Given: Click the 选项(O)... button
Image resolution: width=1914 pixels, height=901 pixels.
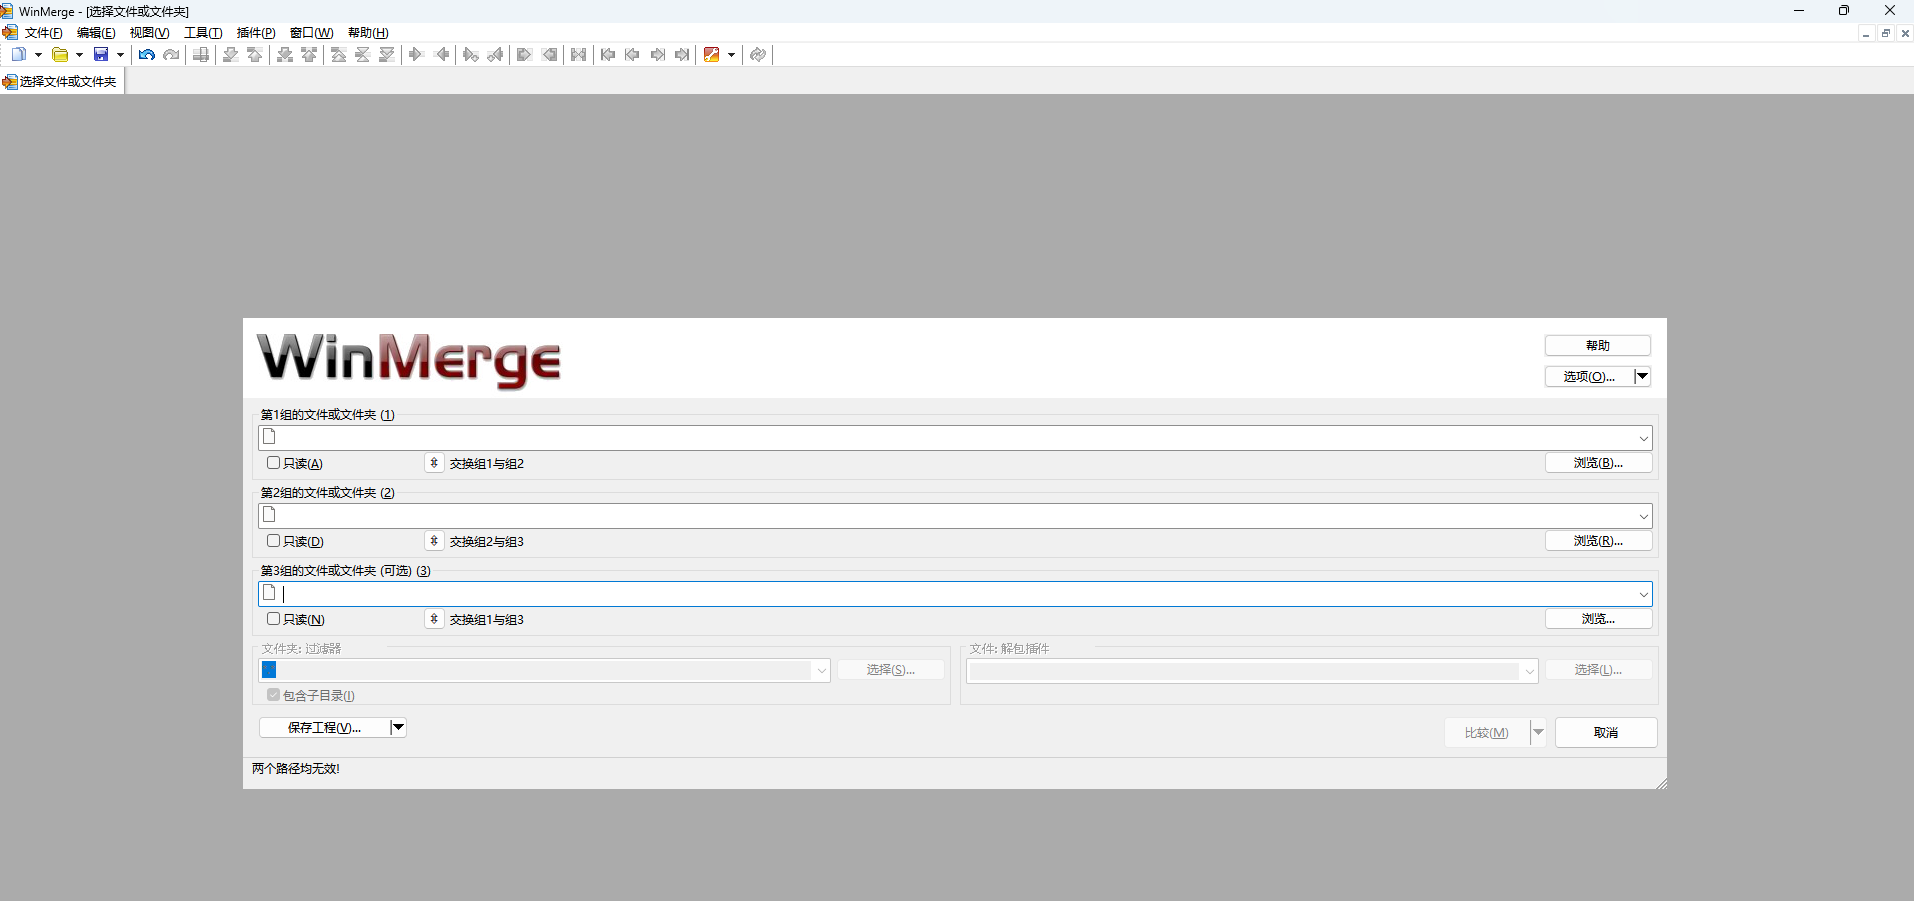Looking at the screenshot, I should 1589,377.
